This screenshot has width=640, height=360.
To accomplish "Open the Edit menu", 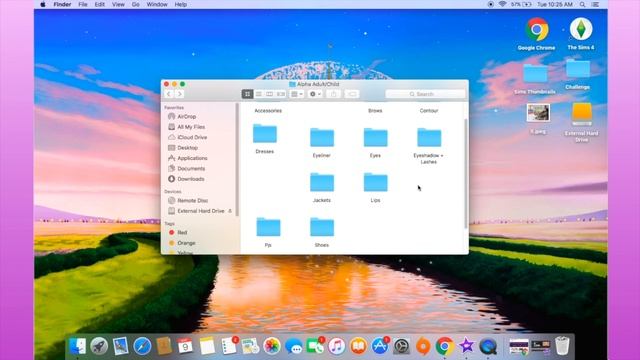I will coord(100,4).
